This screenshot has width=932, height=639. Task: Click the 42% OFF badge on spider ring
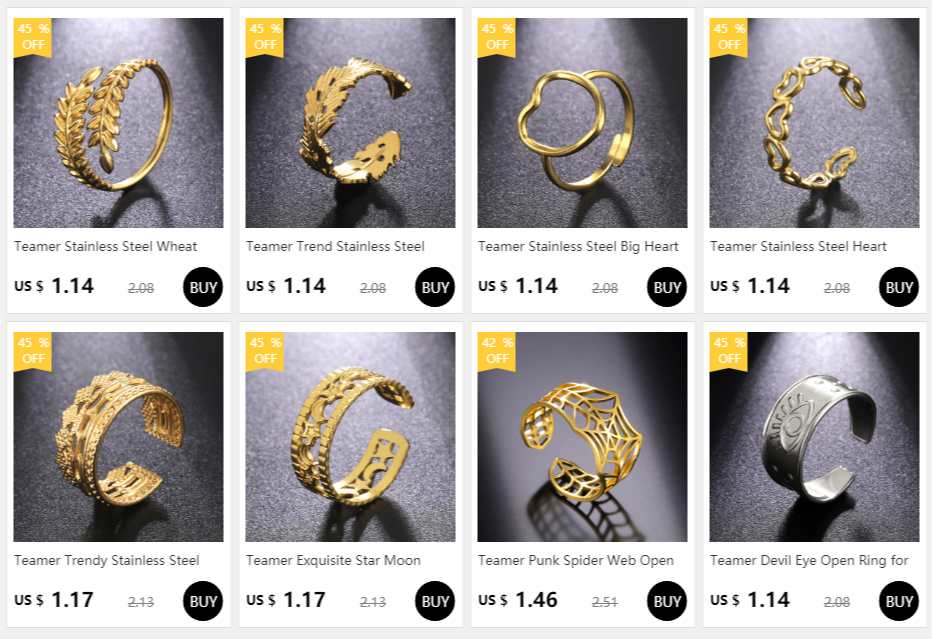point(497,351)
